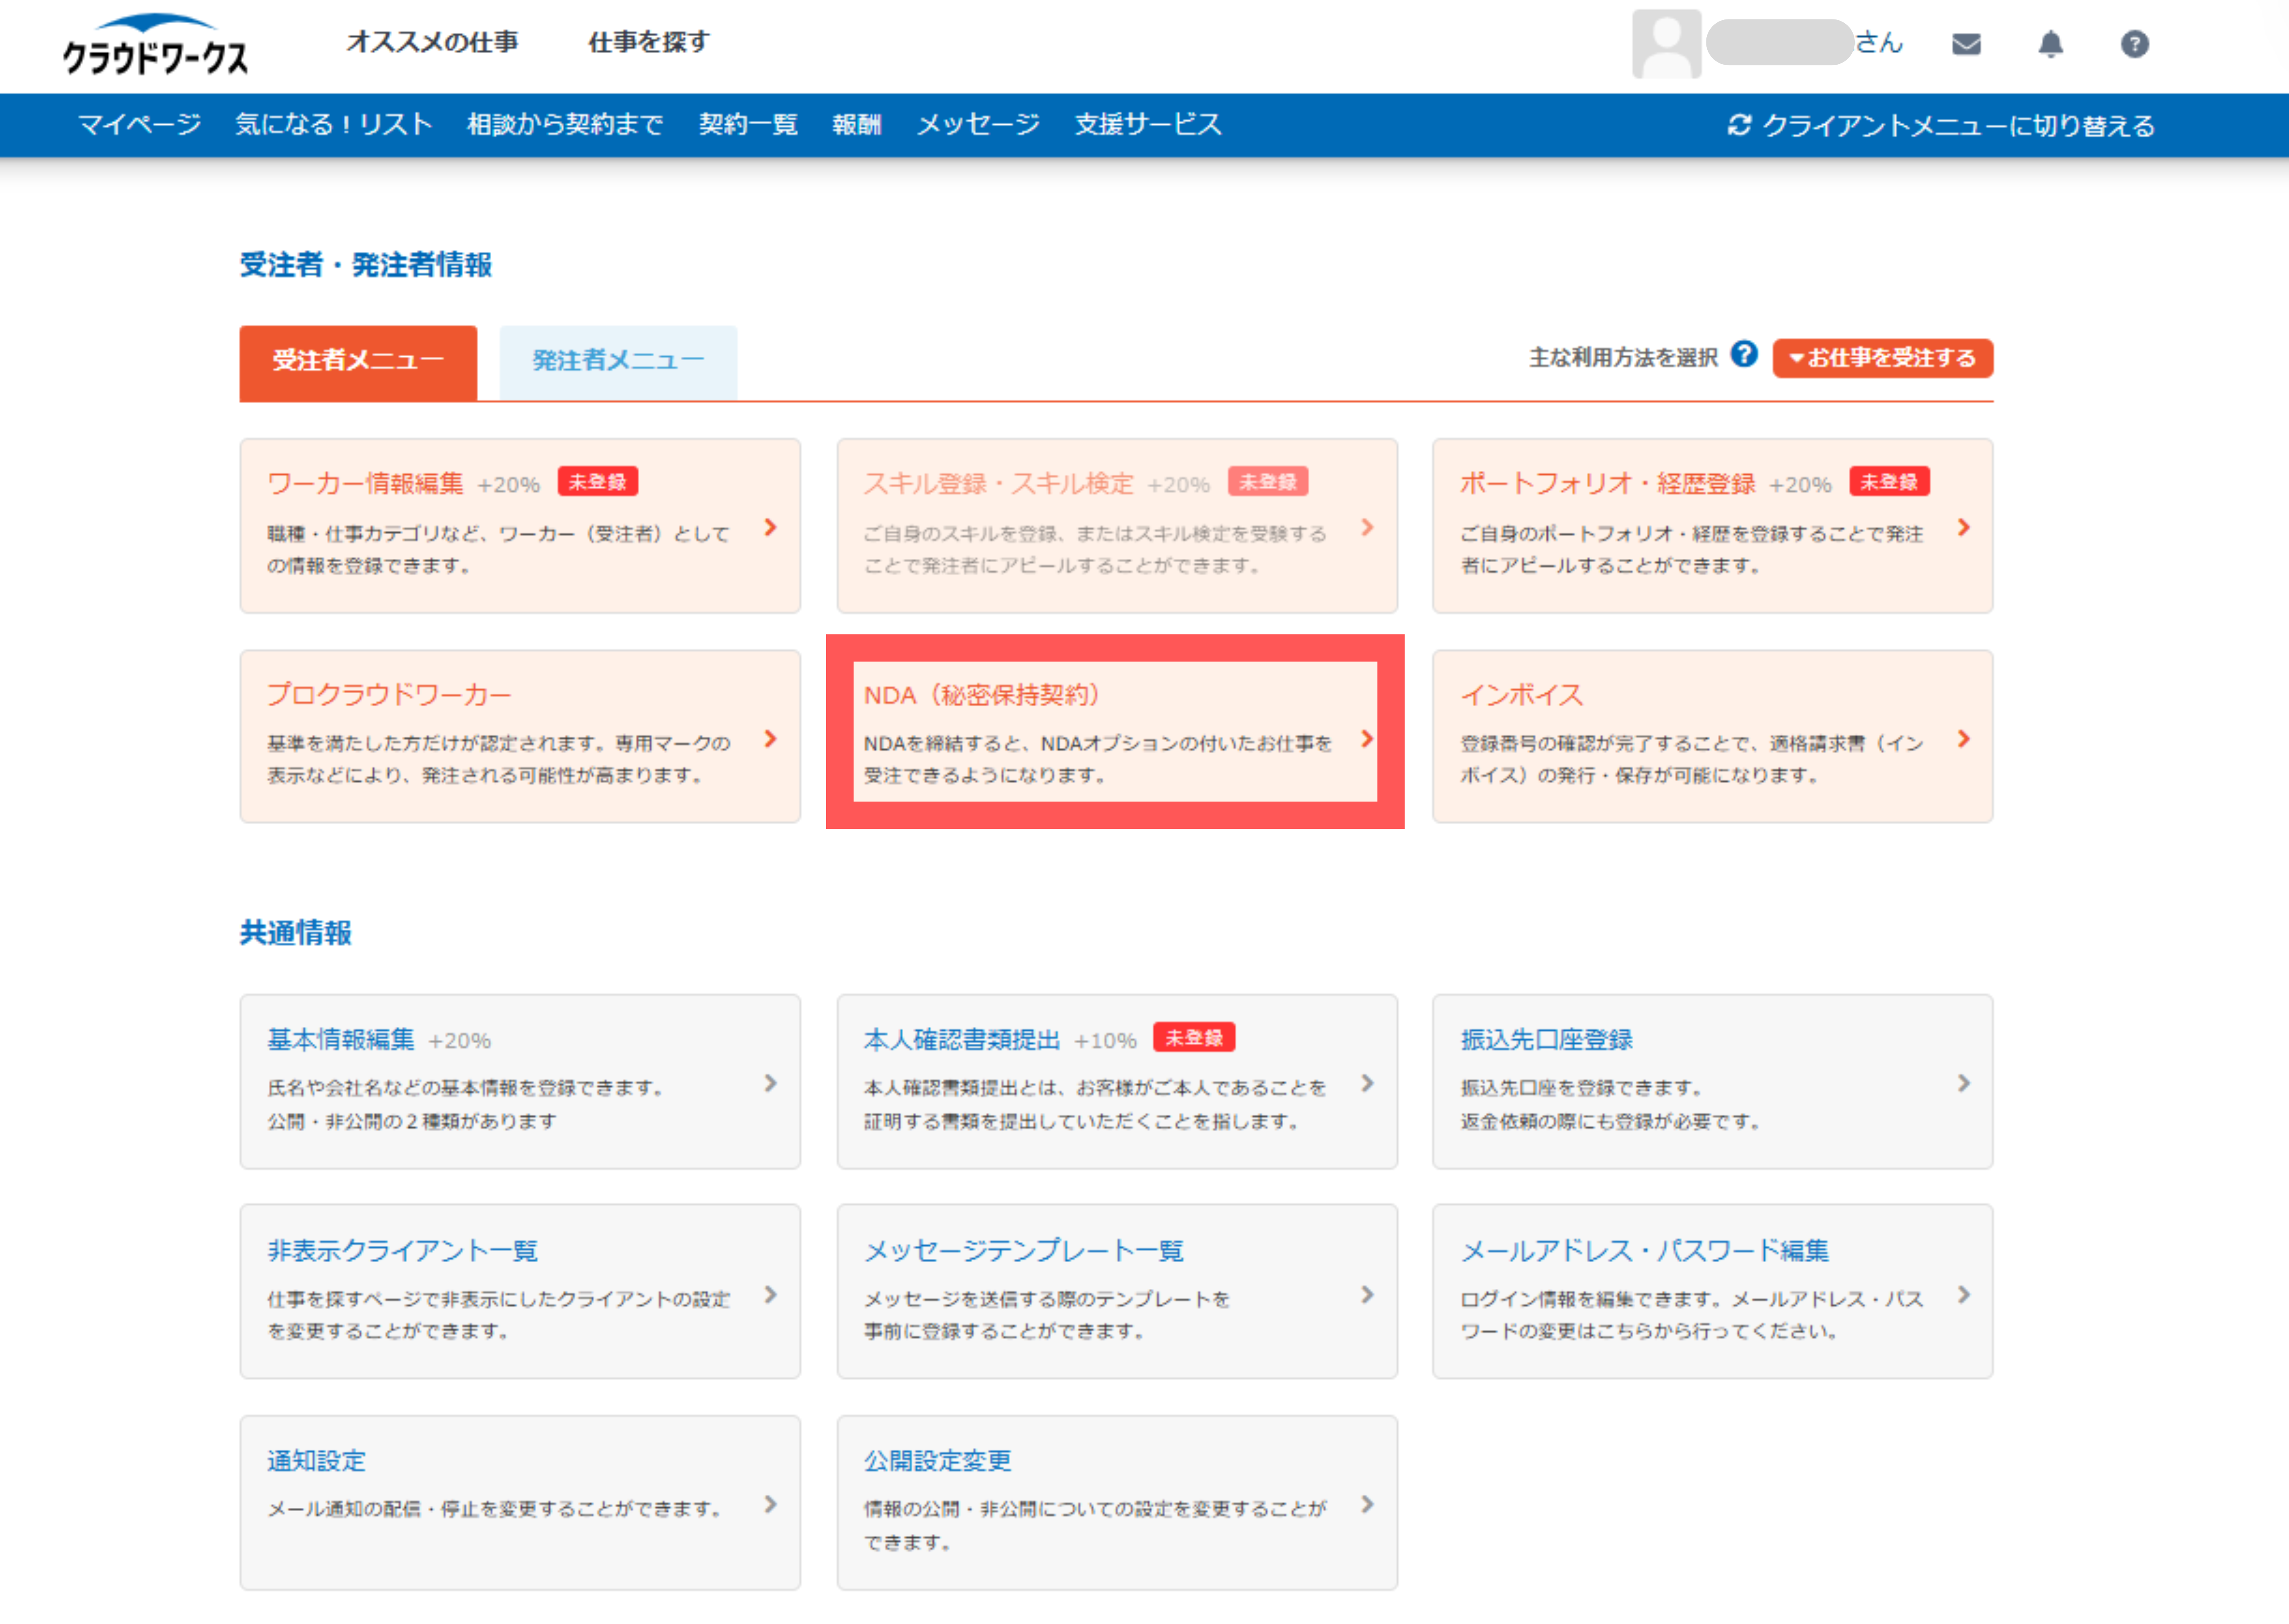Open the mail envelope icon in the header
Image resolution: width=2289 pixels, height=1624 pixels.
pos(1966,44)
